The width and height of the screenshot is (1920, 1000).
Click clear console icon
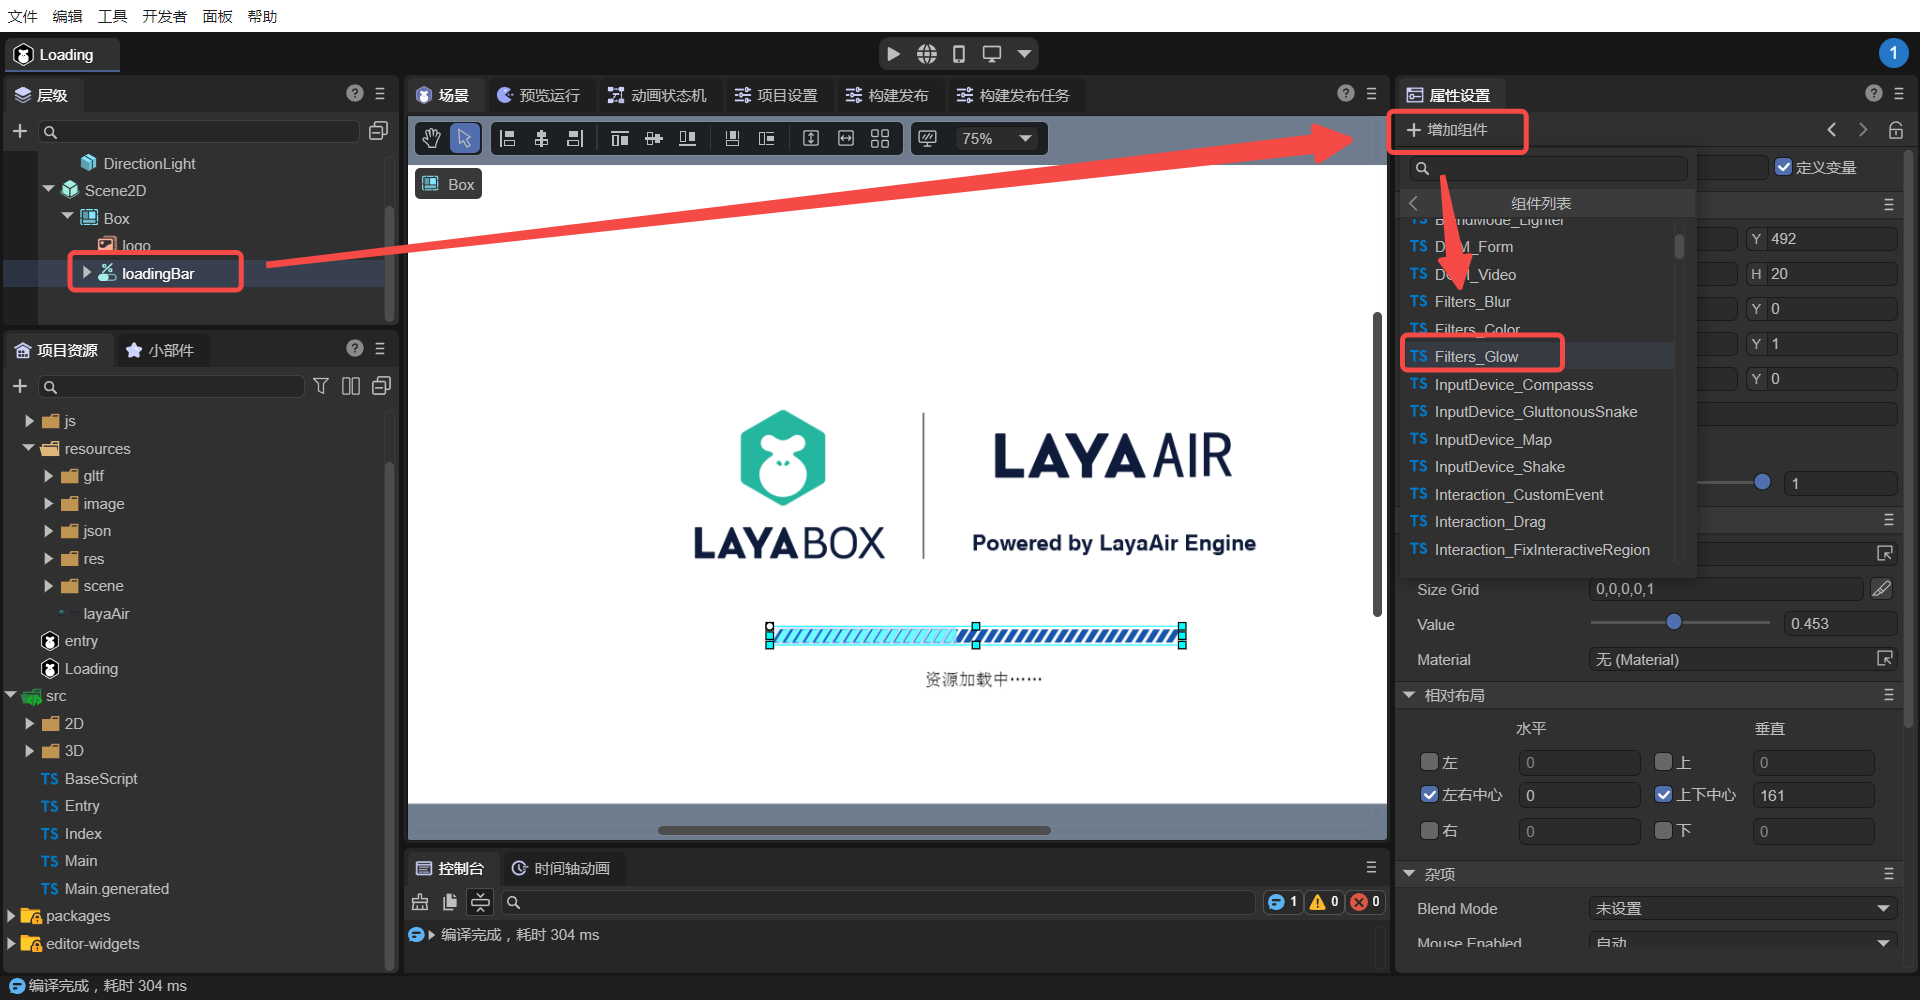tap(420, 902)
